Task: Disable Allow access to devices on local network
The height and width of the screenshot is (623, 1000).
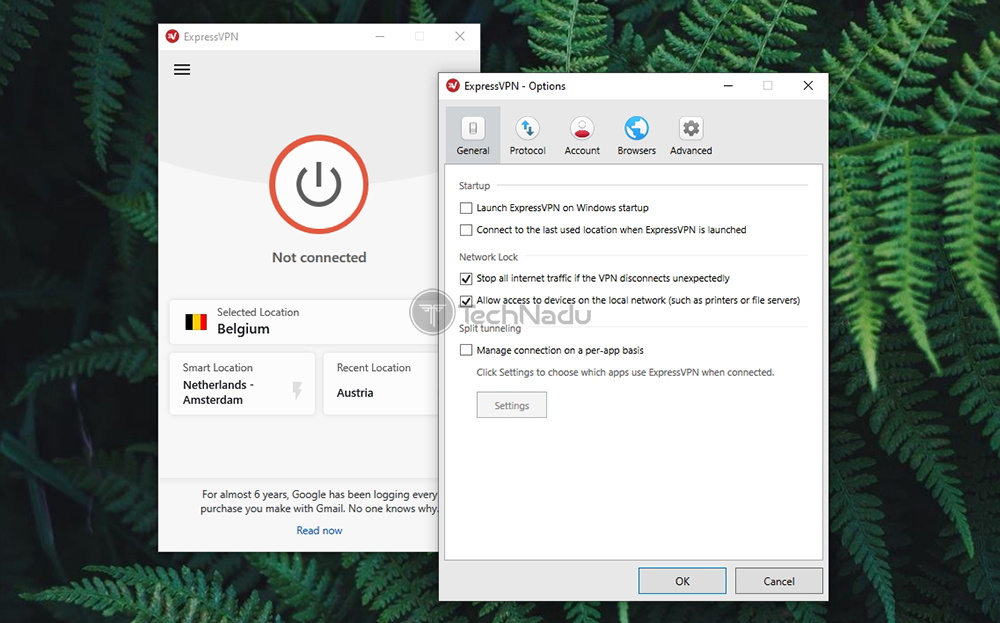Action: coord(466,300)
